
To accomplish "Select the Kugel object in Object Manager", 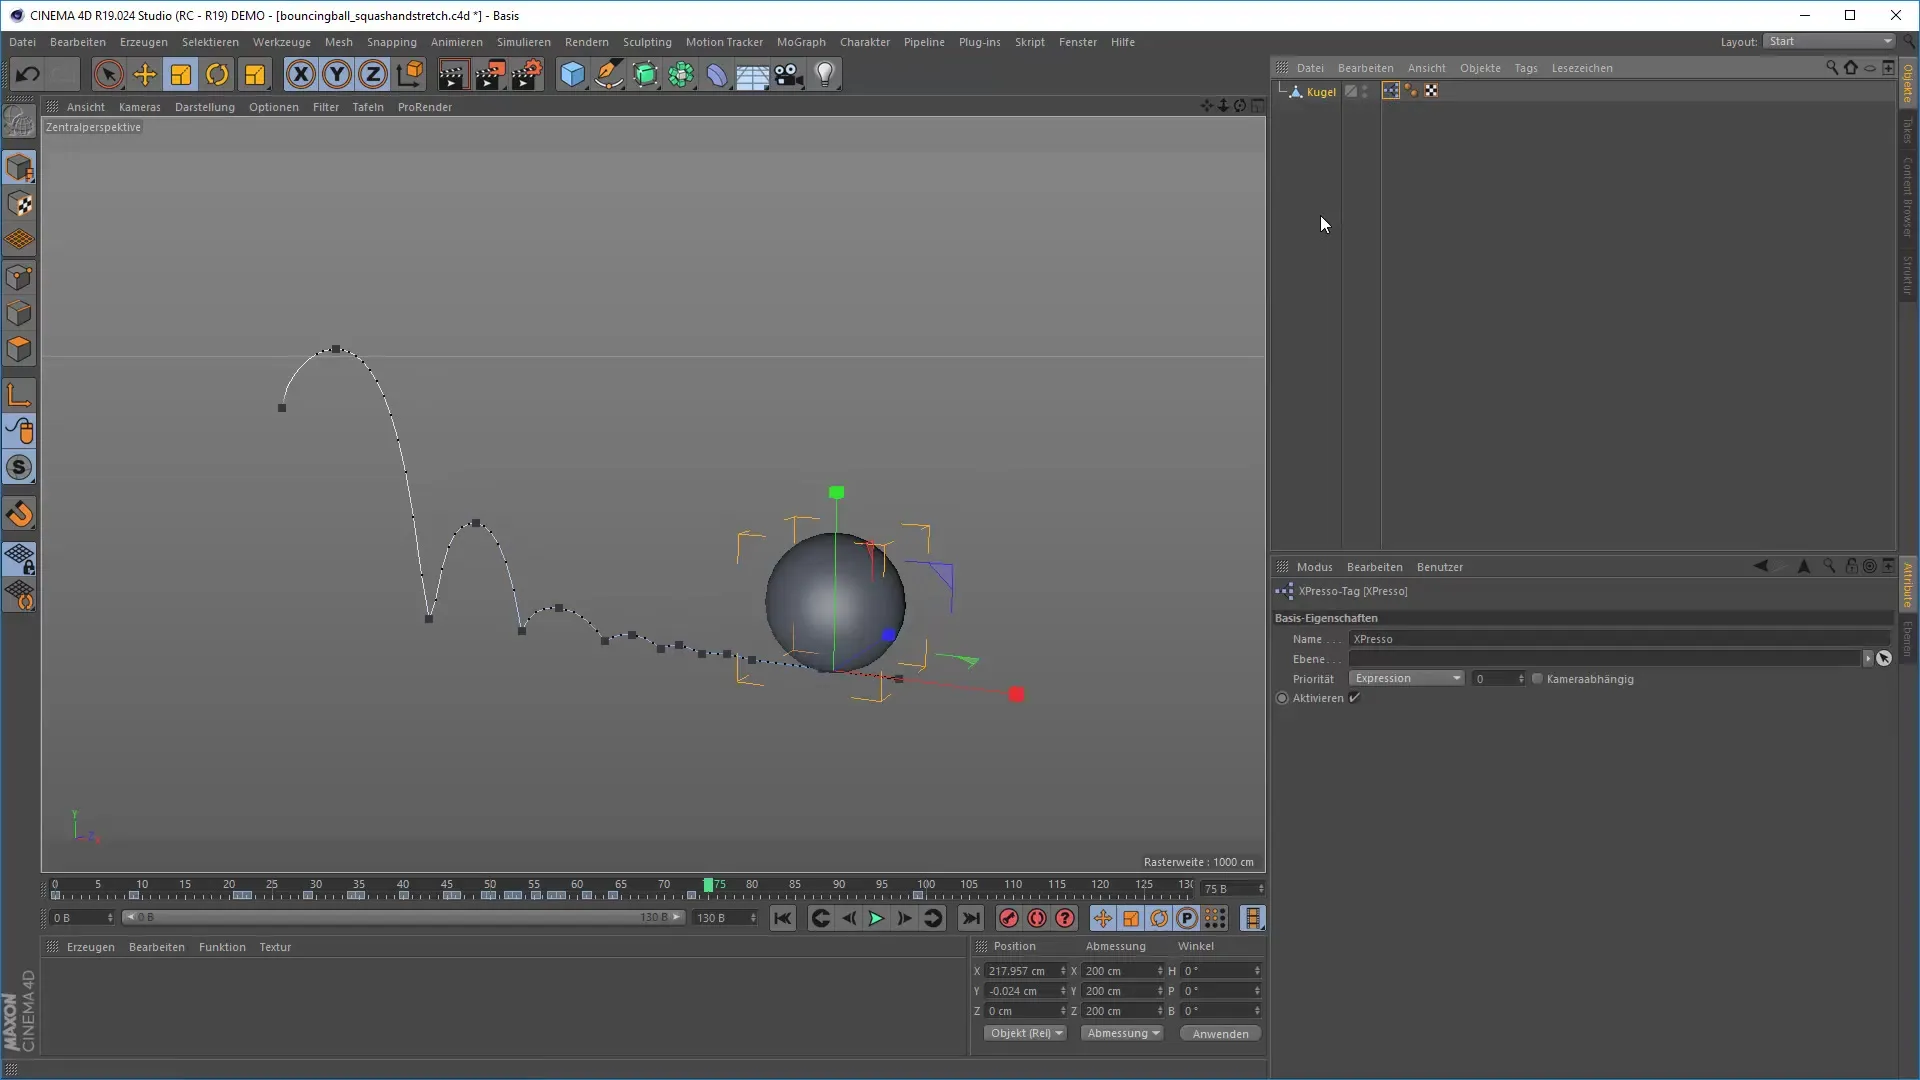I will pyautogui.click(x=1321, y=91).
